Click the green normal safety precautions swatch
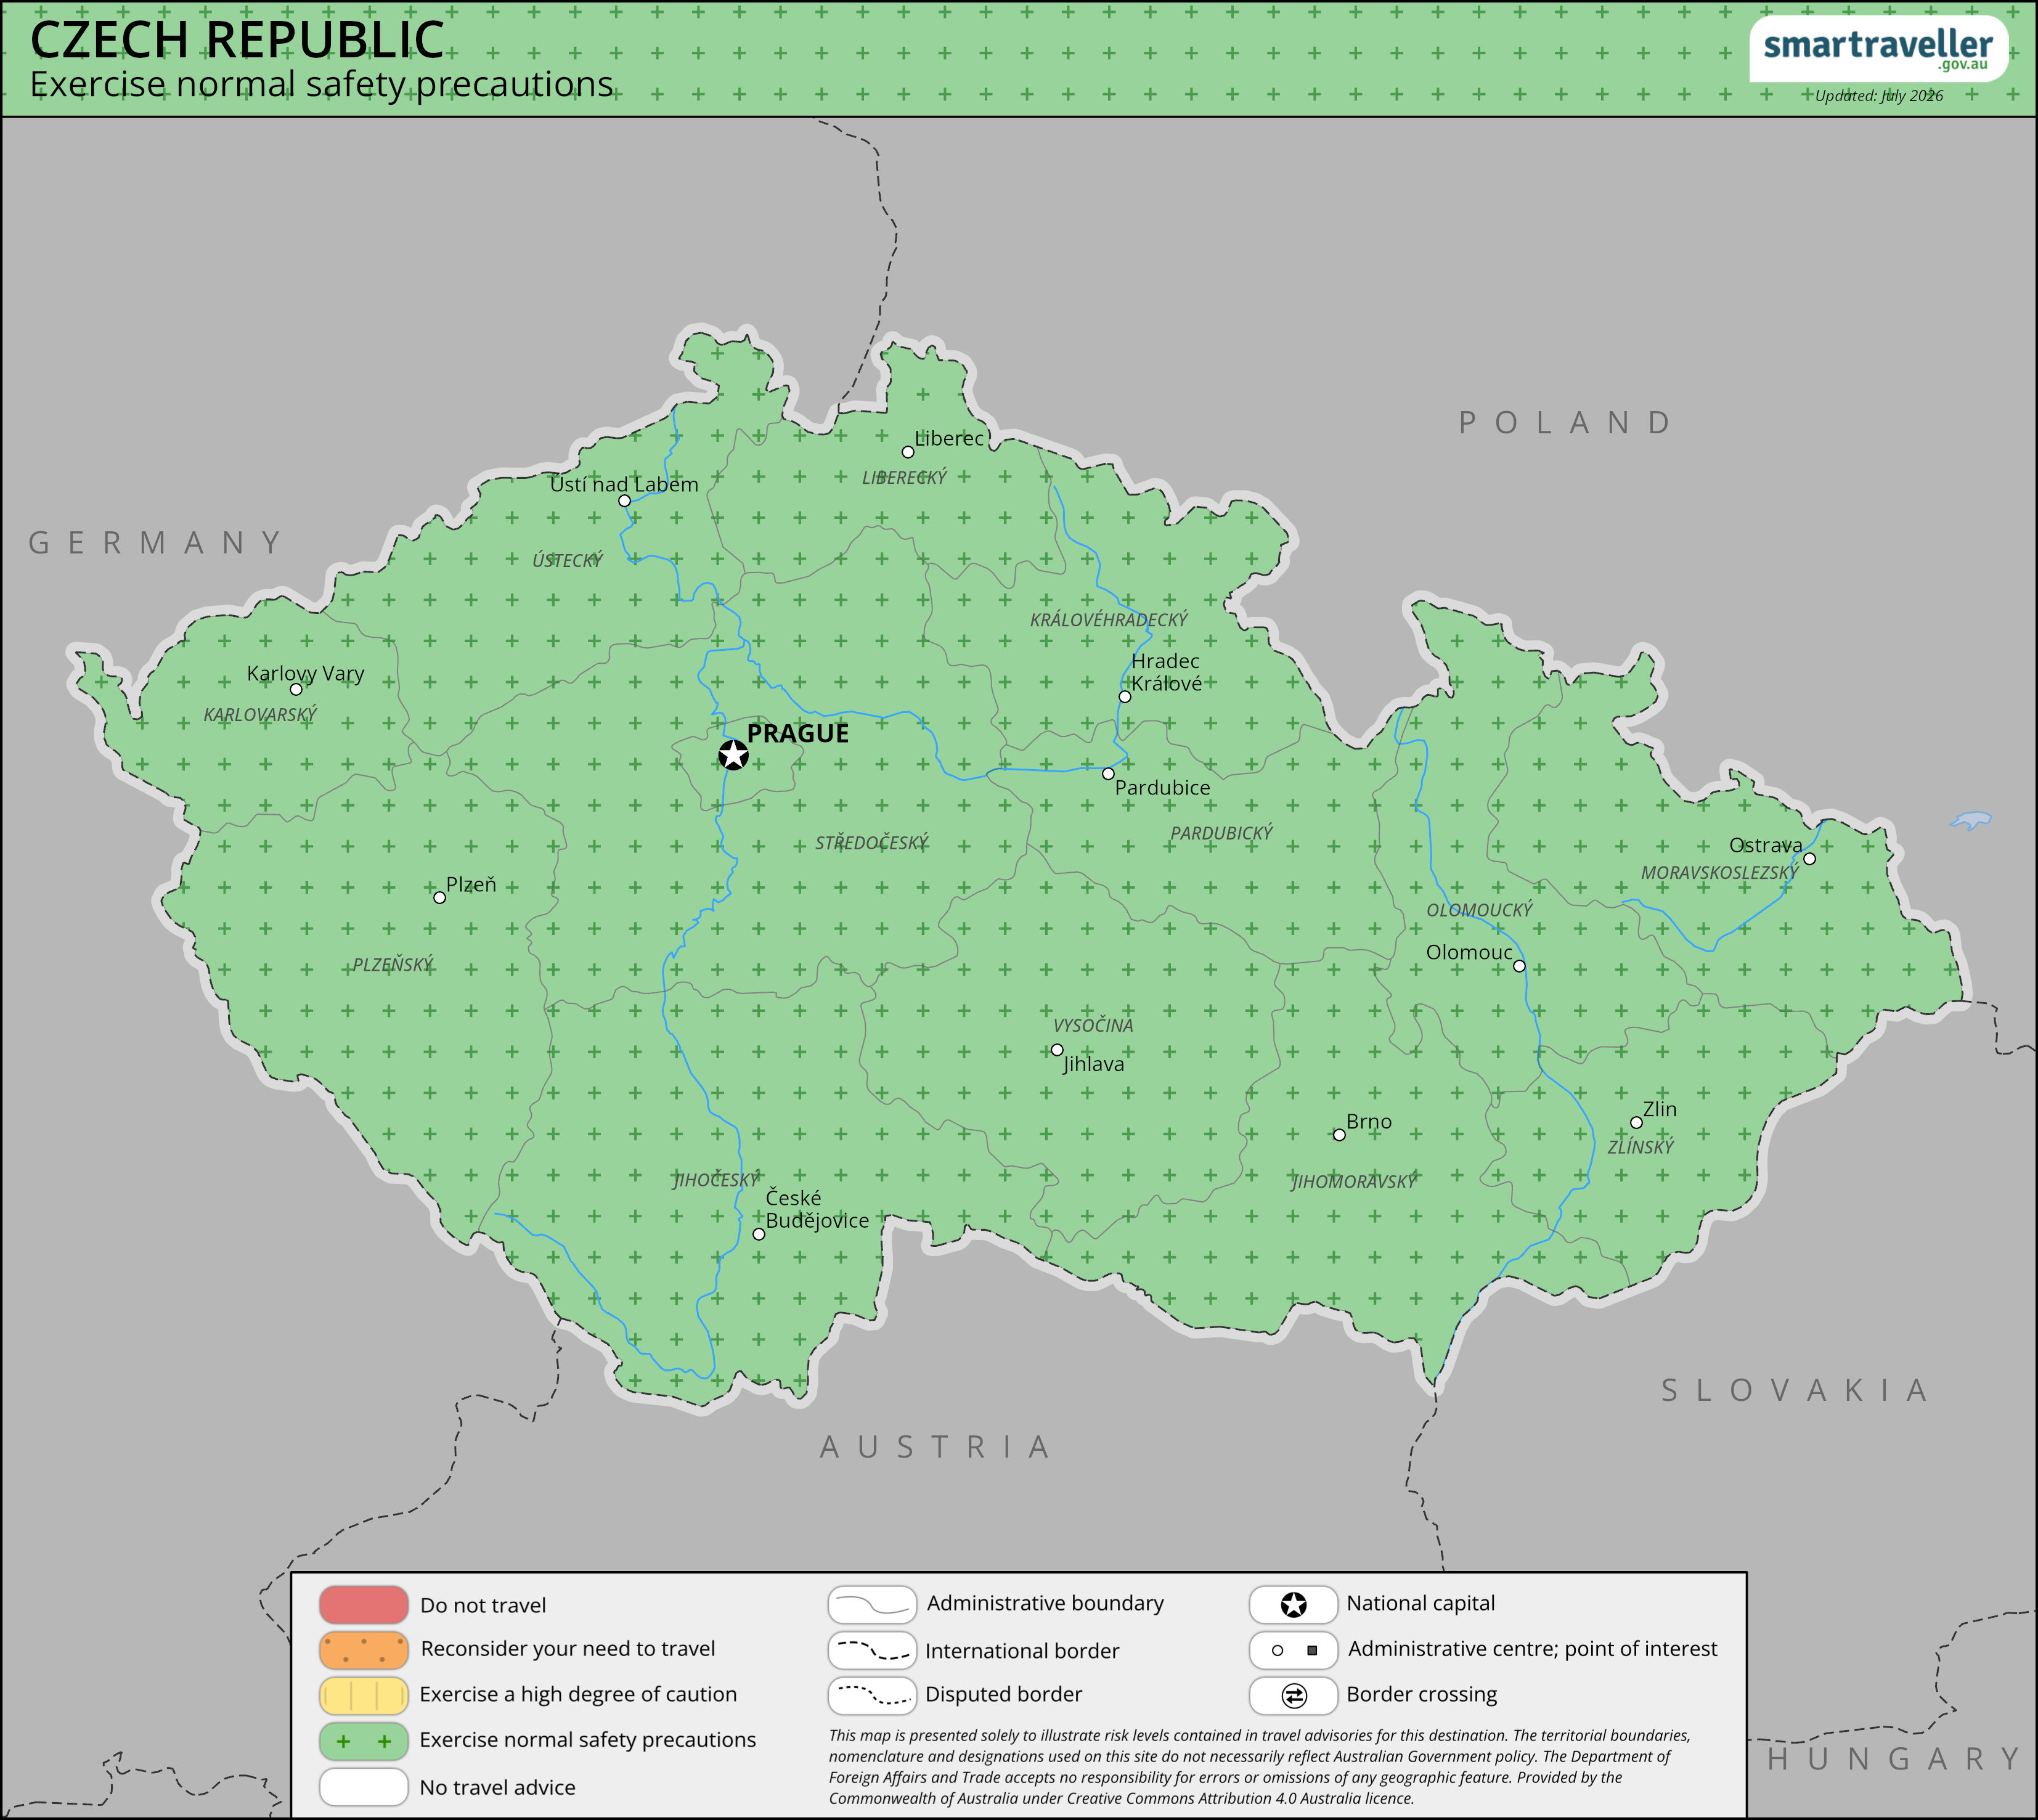The image size is (2038, 1820). click(x=364, y=1742)
